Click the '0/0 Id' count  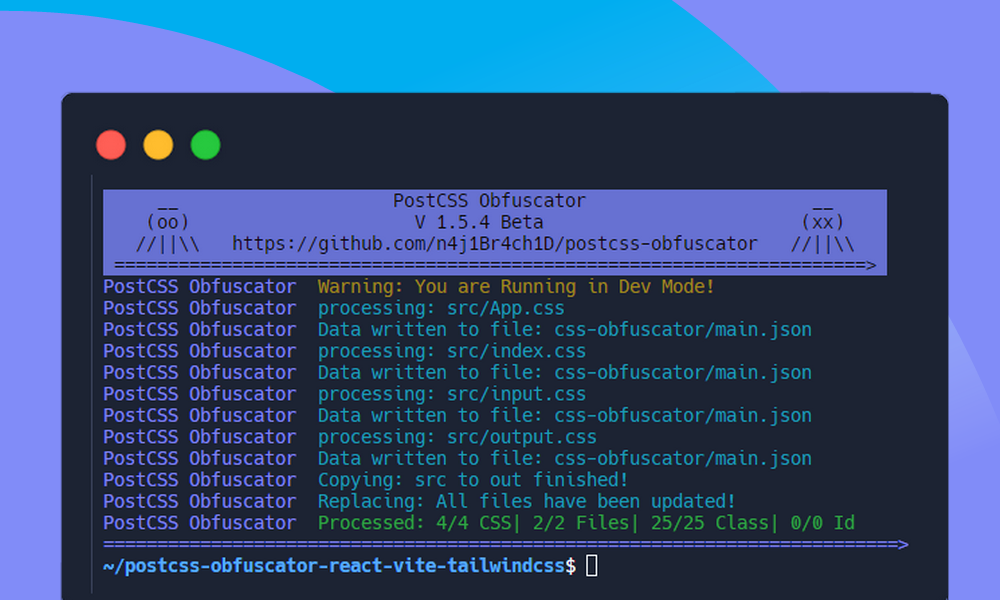coord(822,523)
